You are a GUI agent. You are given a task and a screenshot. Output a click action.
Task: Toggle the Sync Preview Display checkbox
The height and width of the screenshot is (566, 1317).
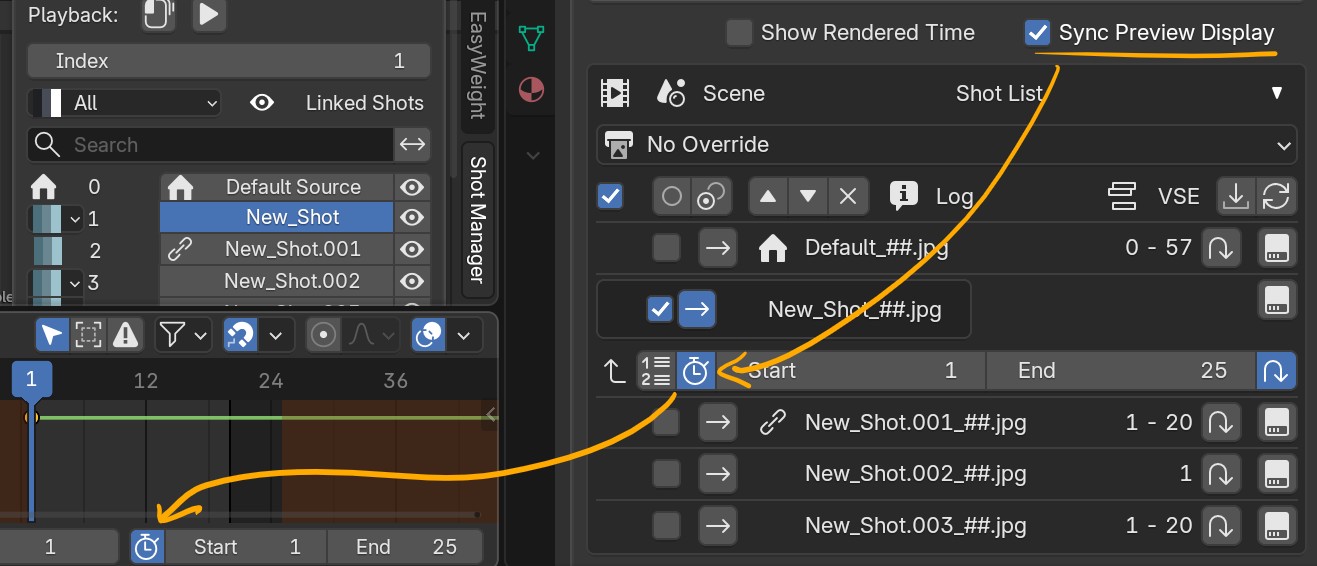coord(1037,33)
